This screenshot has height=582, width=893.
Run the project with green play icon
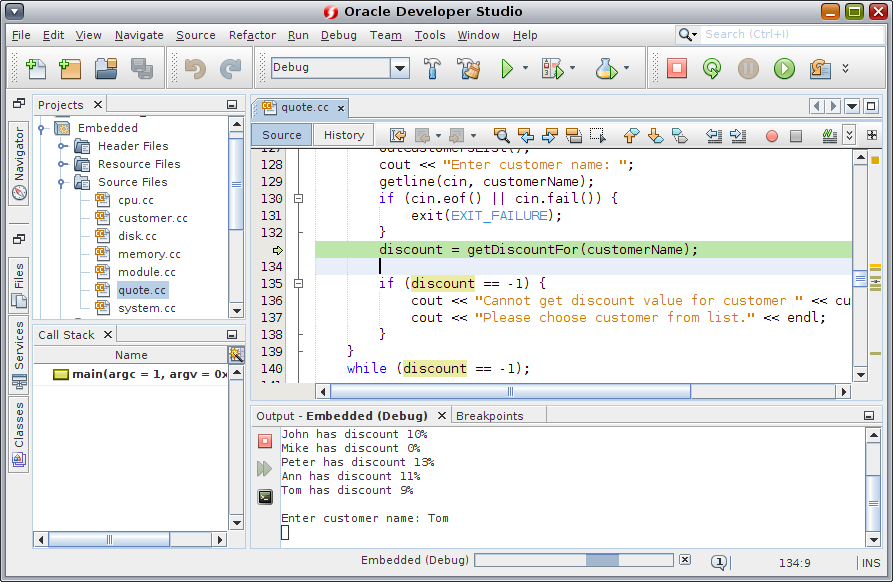[506, 68]
